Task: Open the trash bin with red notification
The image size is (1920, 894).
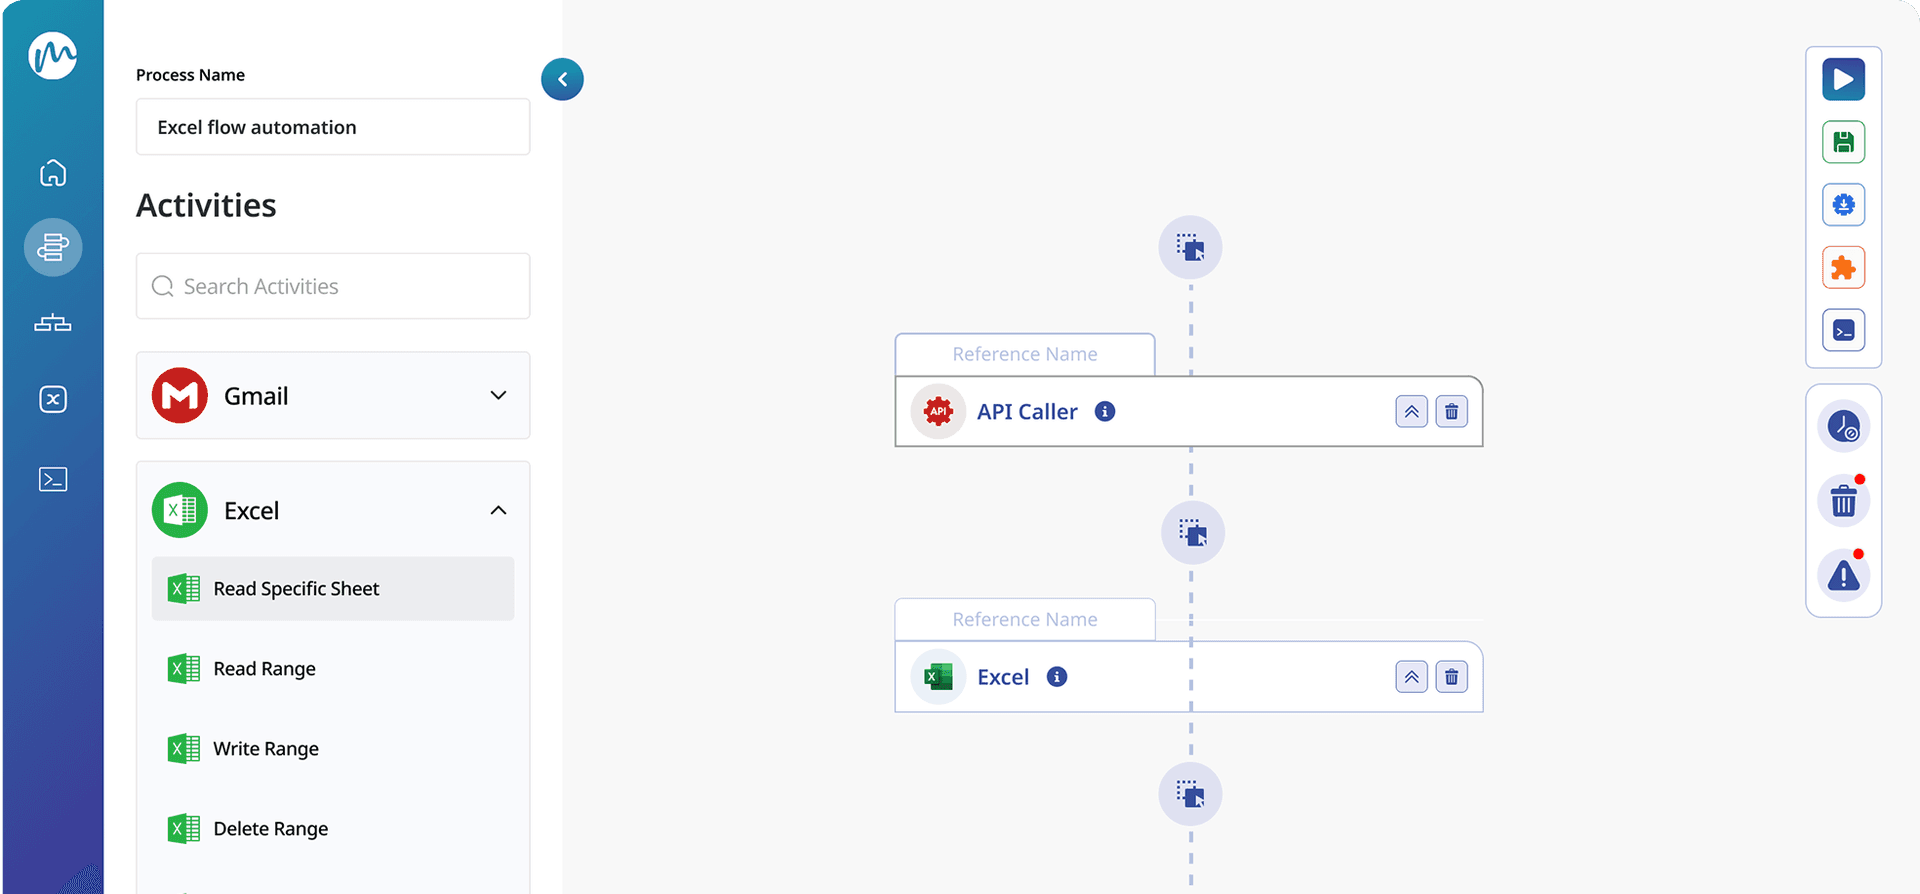Action: click(1843, 501)
